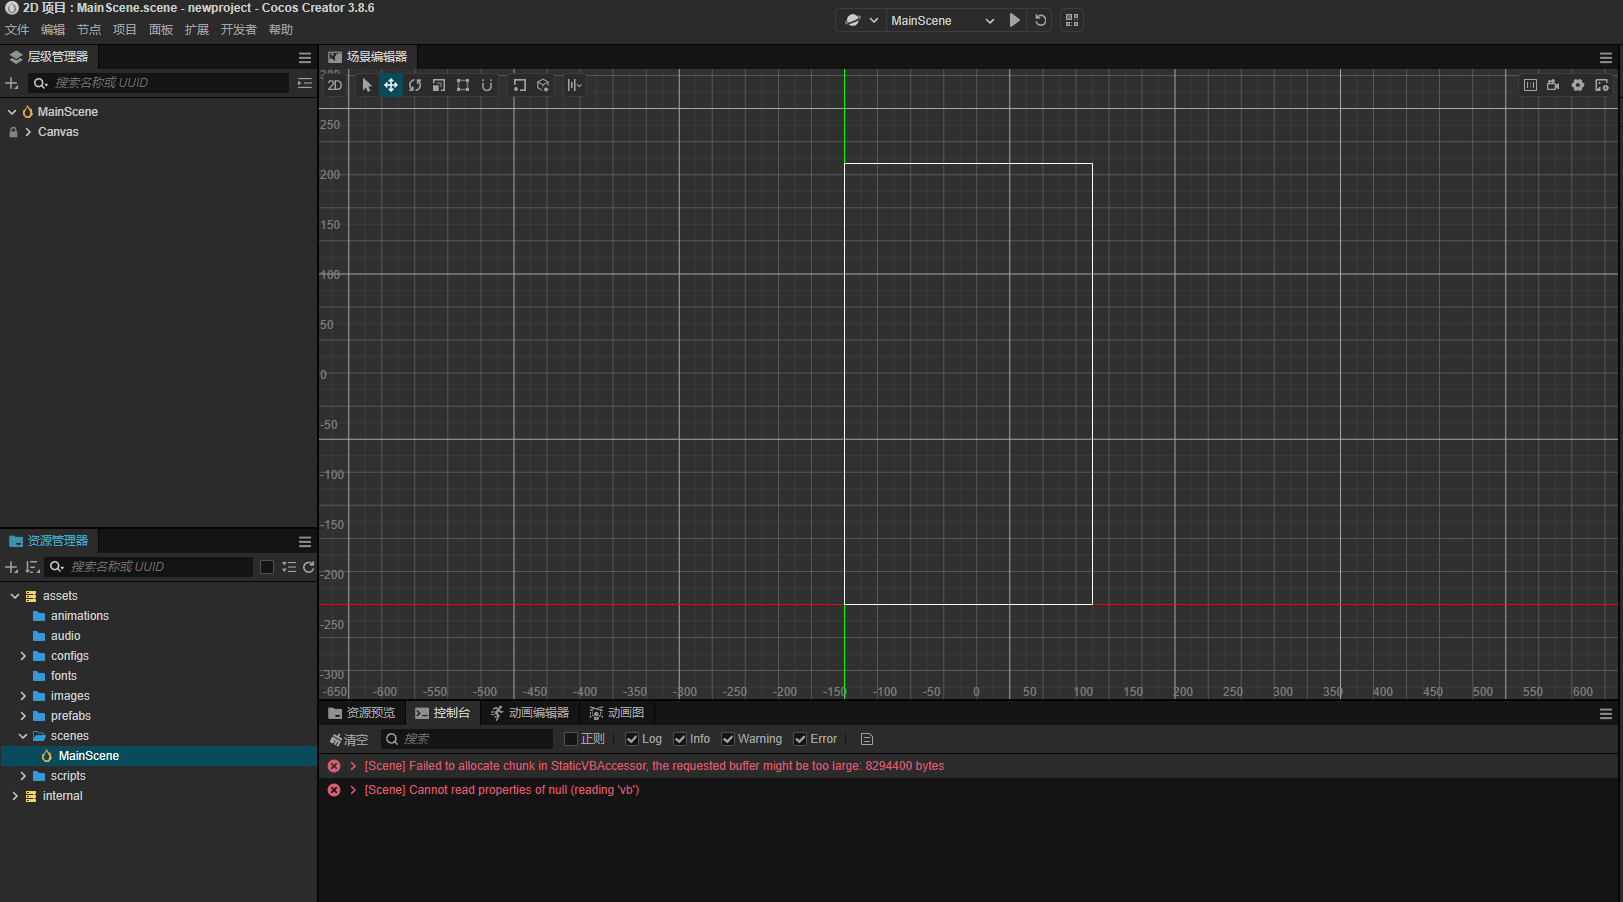Image resolution: width=1623 pixels, height=902 pixels.
Task: Open the align nodes dropdown
Action: 574,85
